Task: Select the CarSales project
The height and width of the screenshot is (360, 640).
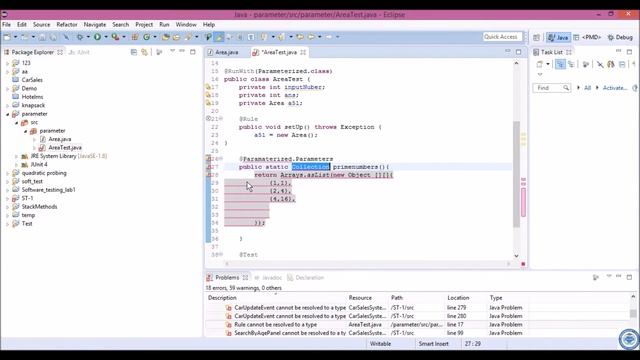Action: pyautogui.click(x=32, y=80)
